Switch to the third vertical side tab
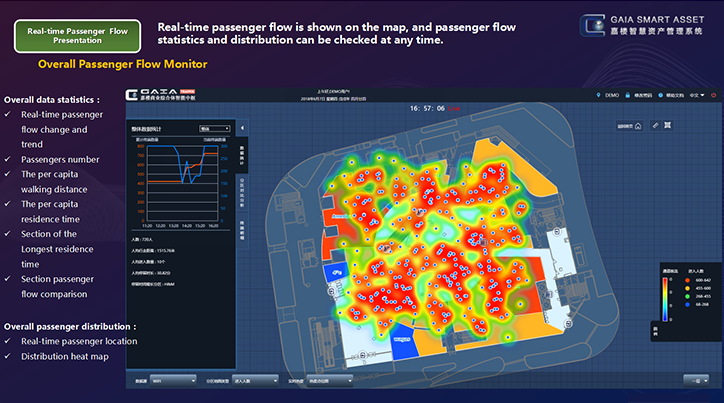The width and height of the screenshot is (724, 403). point(241,224)
